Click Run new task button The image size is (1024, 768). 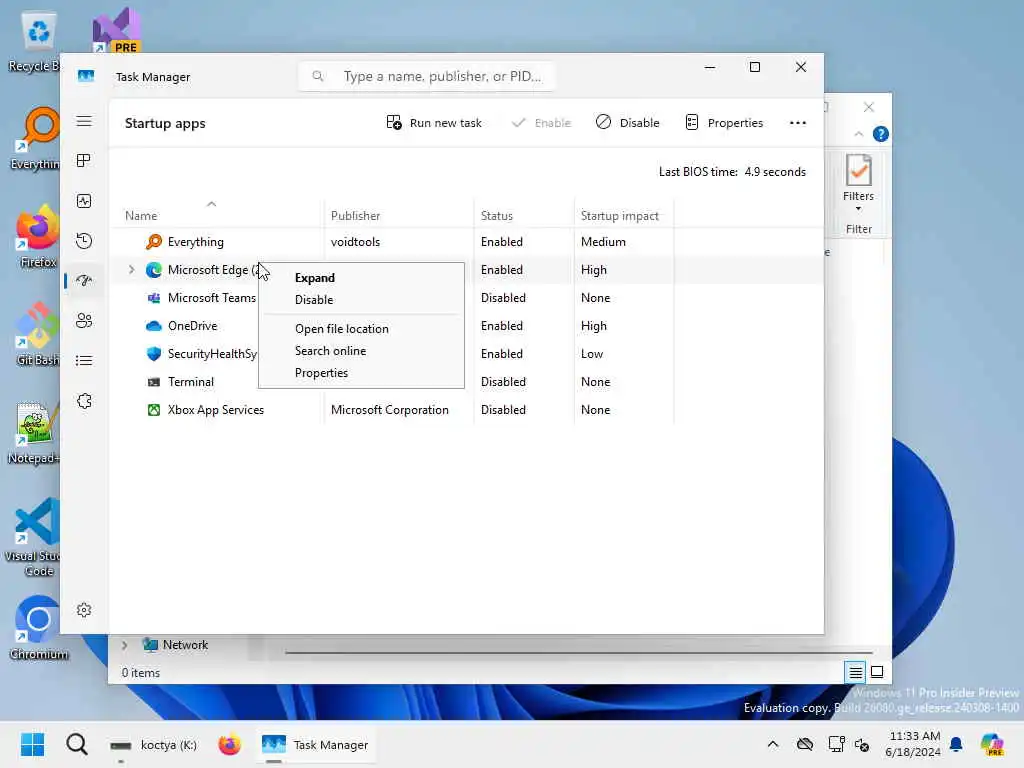click(434, 123)
